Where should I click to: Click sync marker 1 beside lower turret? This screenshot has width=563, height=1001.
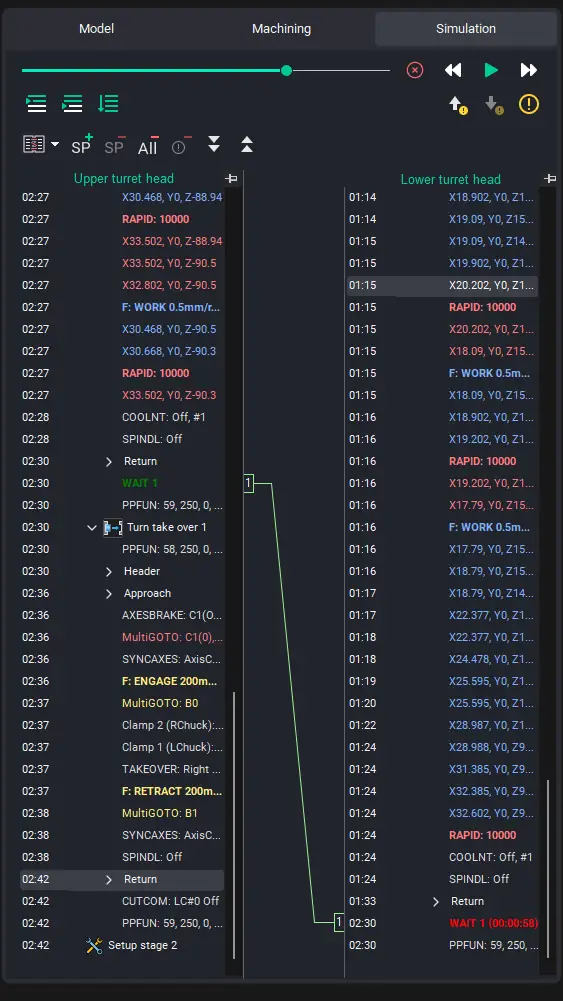(339, 922)
